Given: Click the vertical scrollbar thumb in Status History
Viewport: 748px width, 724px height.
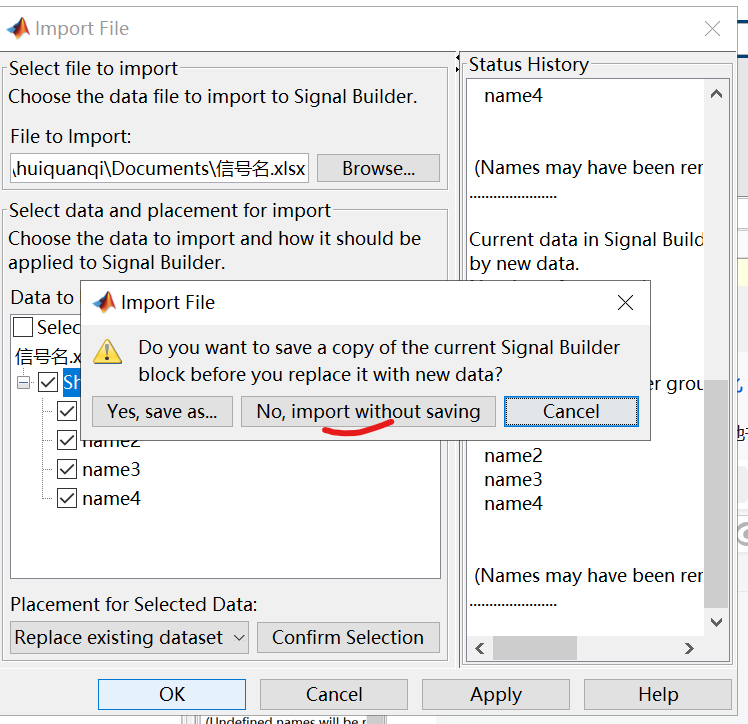Looking at the screenshot, I should (716, 494).
